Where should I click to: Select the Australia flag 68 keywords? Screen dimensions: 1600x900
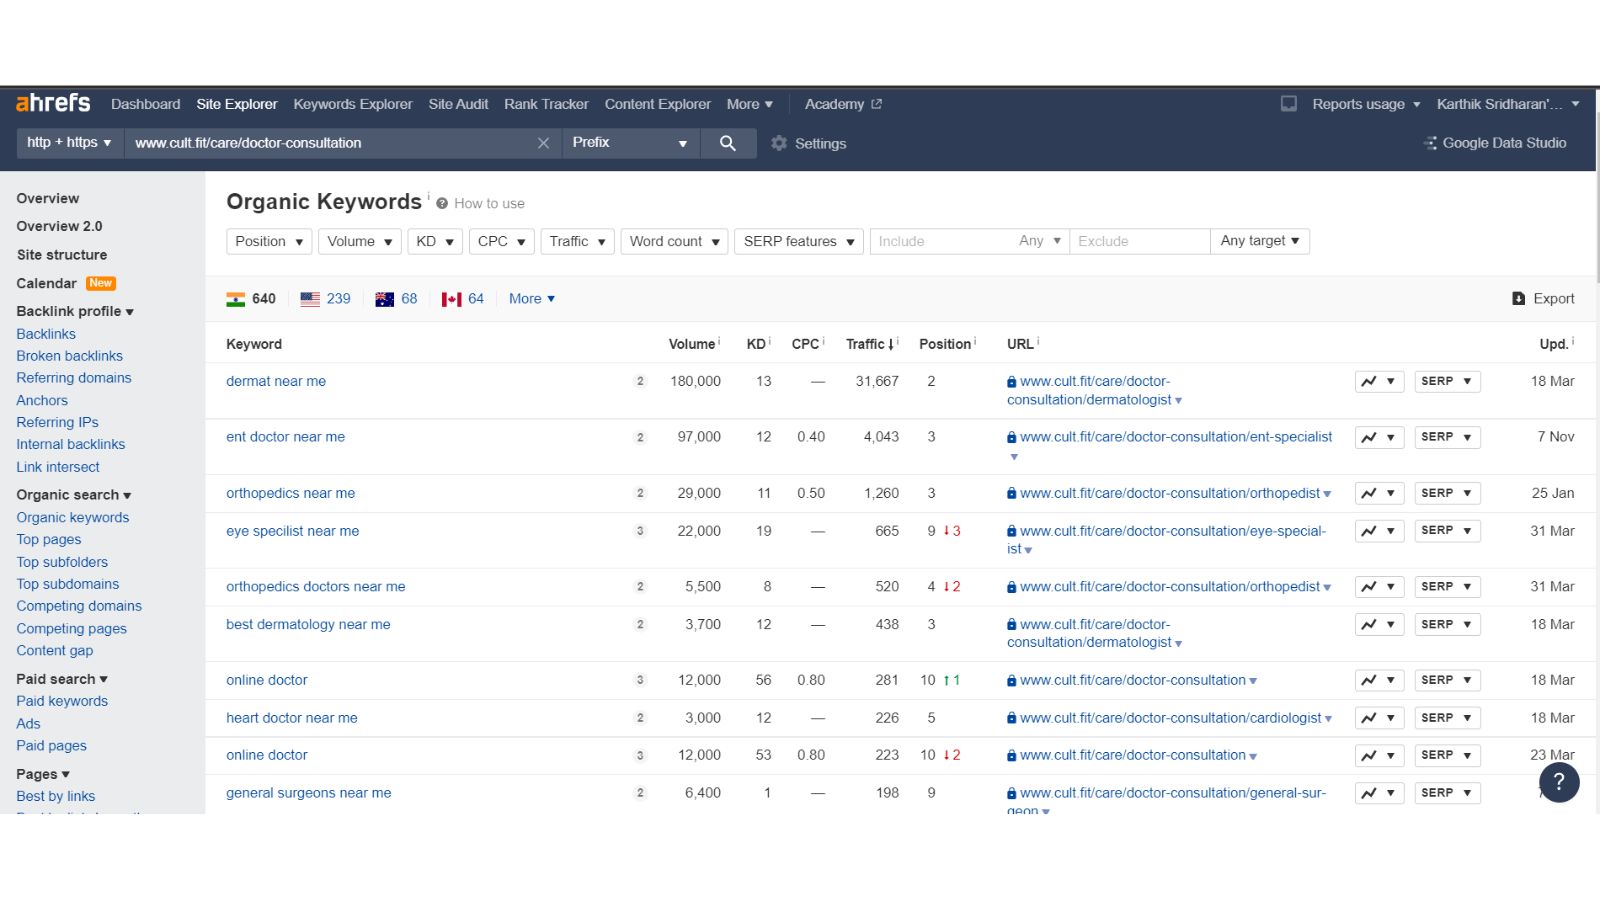[x=396, y=298]
